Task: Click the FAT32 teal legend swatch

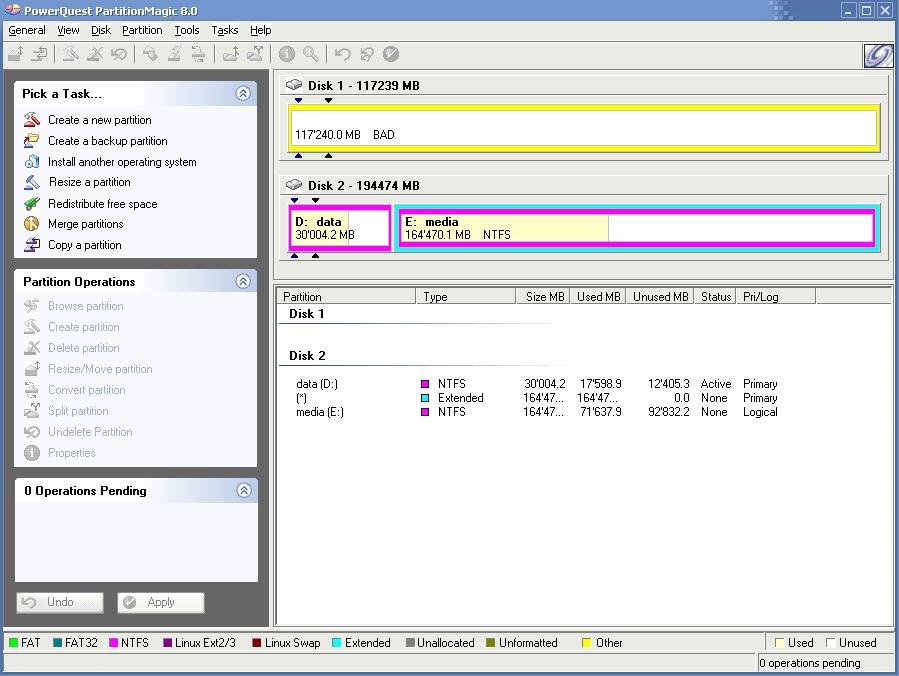Action: tap(57, 643)
